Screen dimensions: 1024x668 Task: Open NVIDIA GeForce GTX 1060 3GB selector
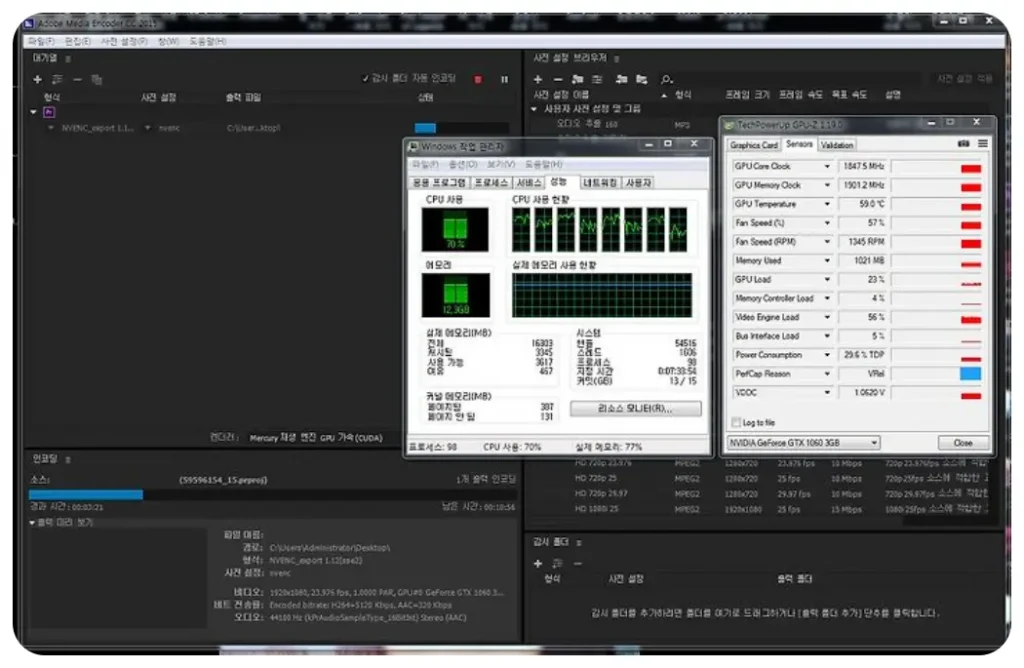(x=803, y=443)
